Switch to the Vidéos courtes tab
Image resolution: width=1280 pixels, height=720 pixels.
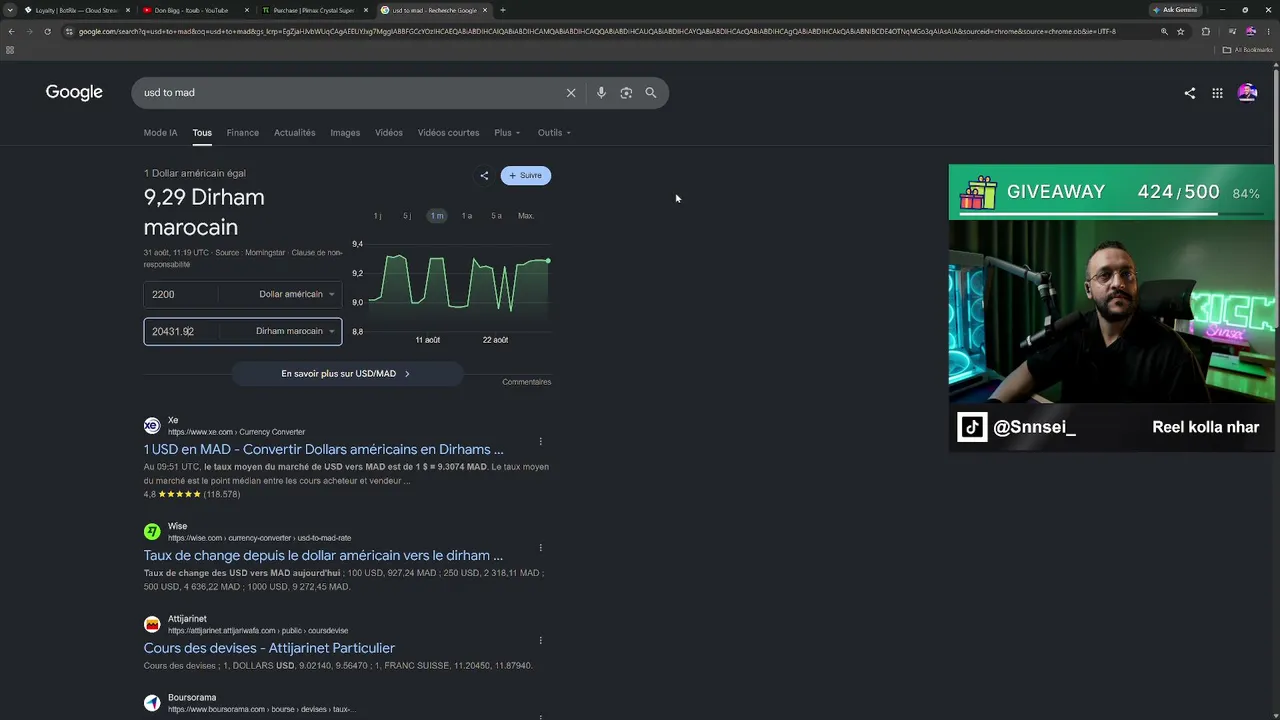pyautogui.click(x=448, y=133)
